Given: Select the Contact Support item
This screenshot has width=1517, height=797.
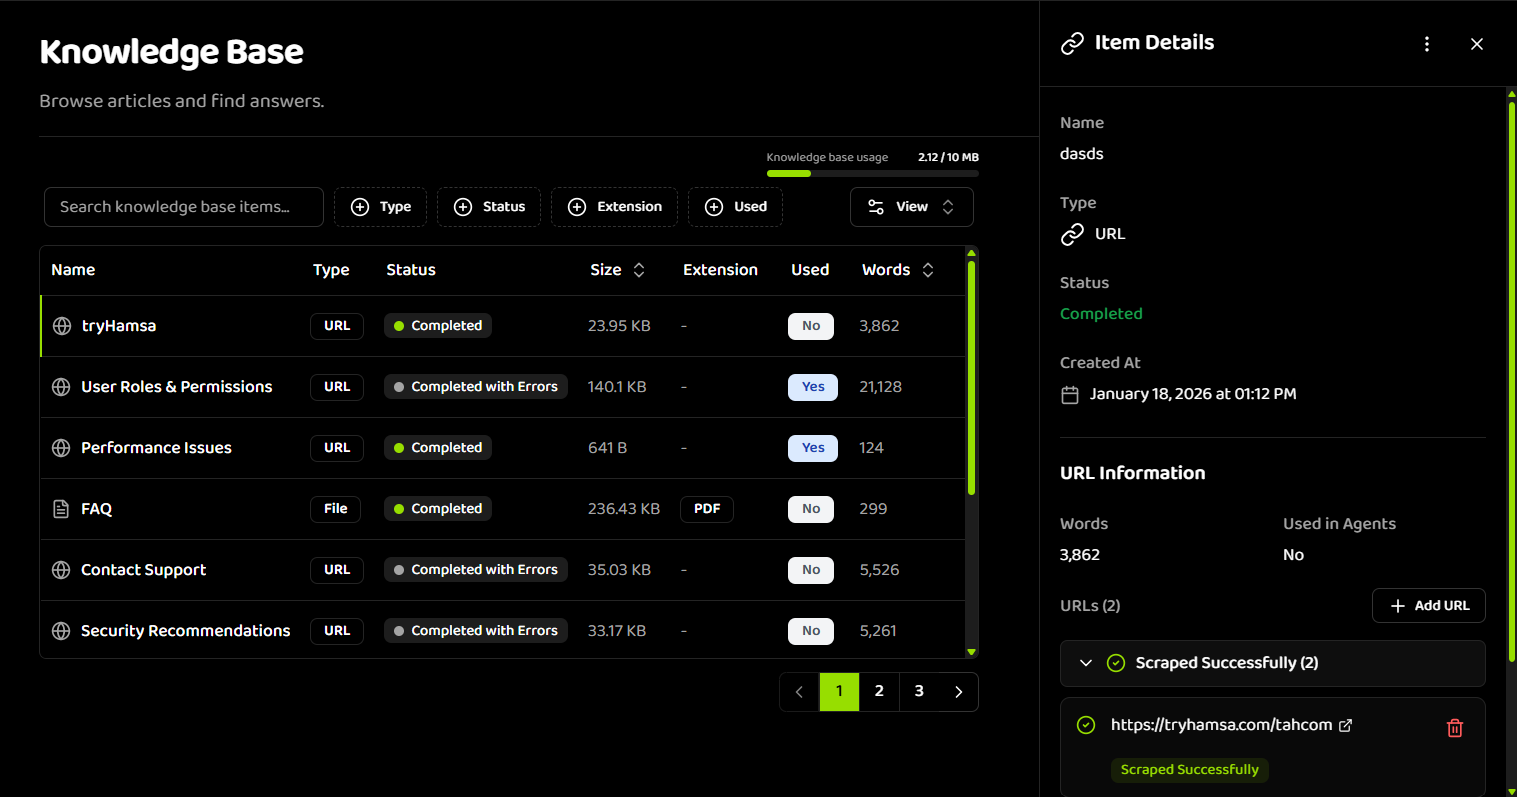Looking at the screenshot, I should pyautogui.click(x=143, y=570).
